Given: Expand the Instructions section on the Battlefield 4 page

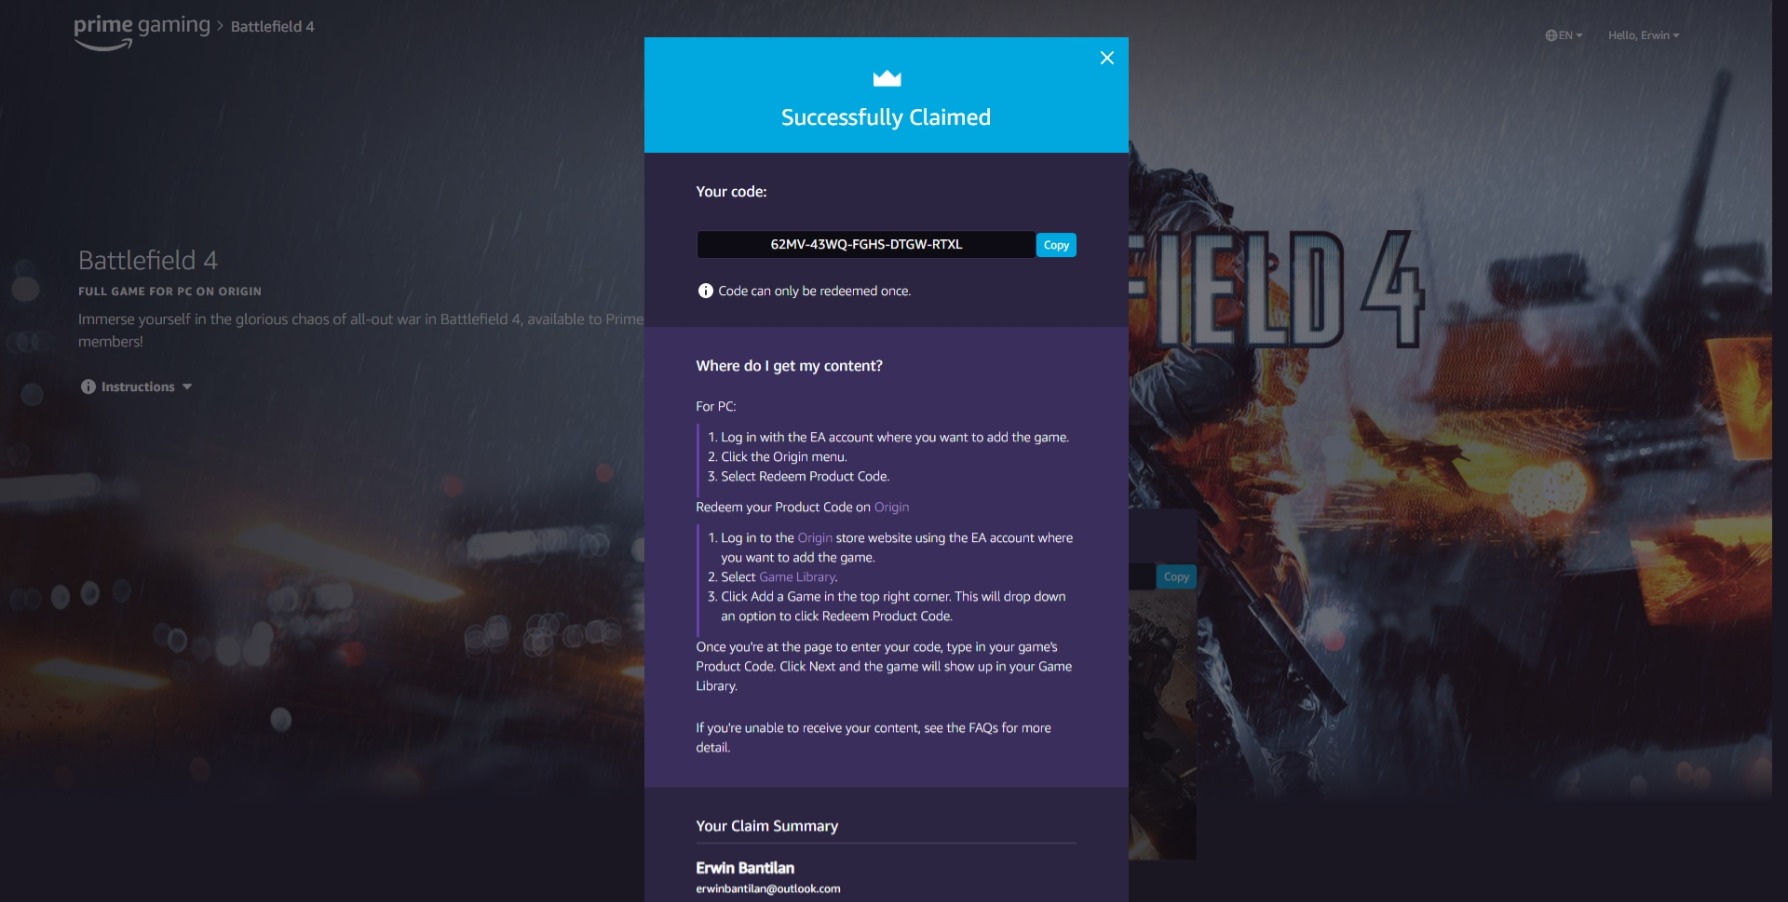Looking at the screenshot, I should click(136, 387).
